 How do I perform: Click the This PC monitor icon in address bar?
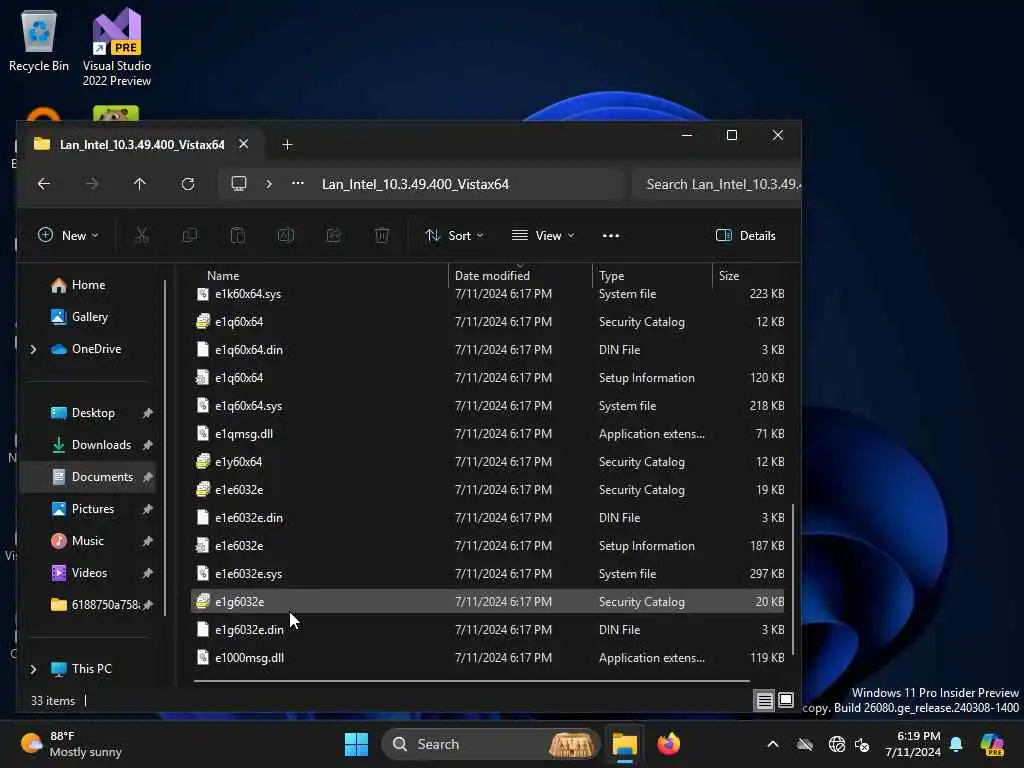pos(239,184)
